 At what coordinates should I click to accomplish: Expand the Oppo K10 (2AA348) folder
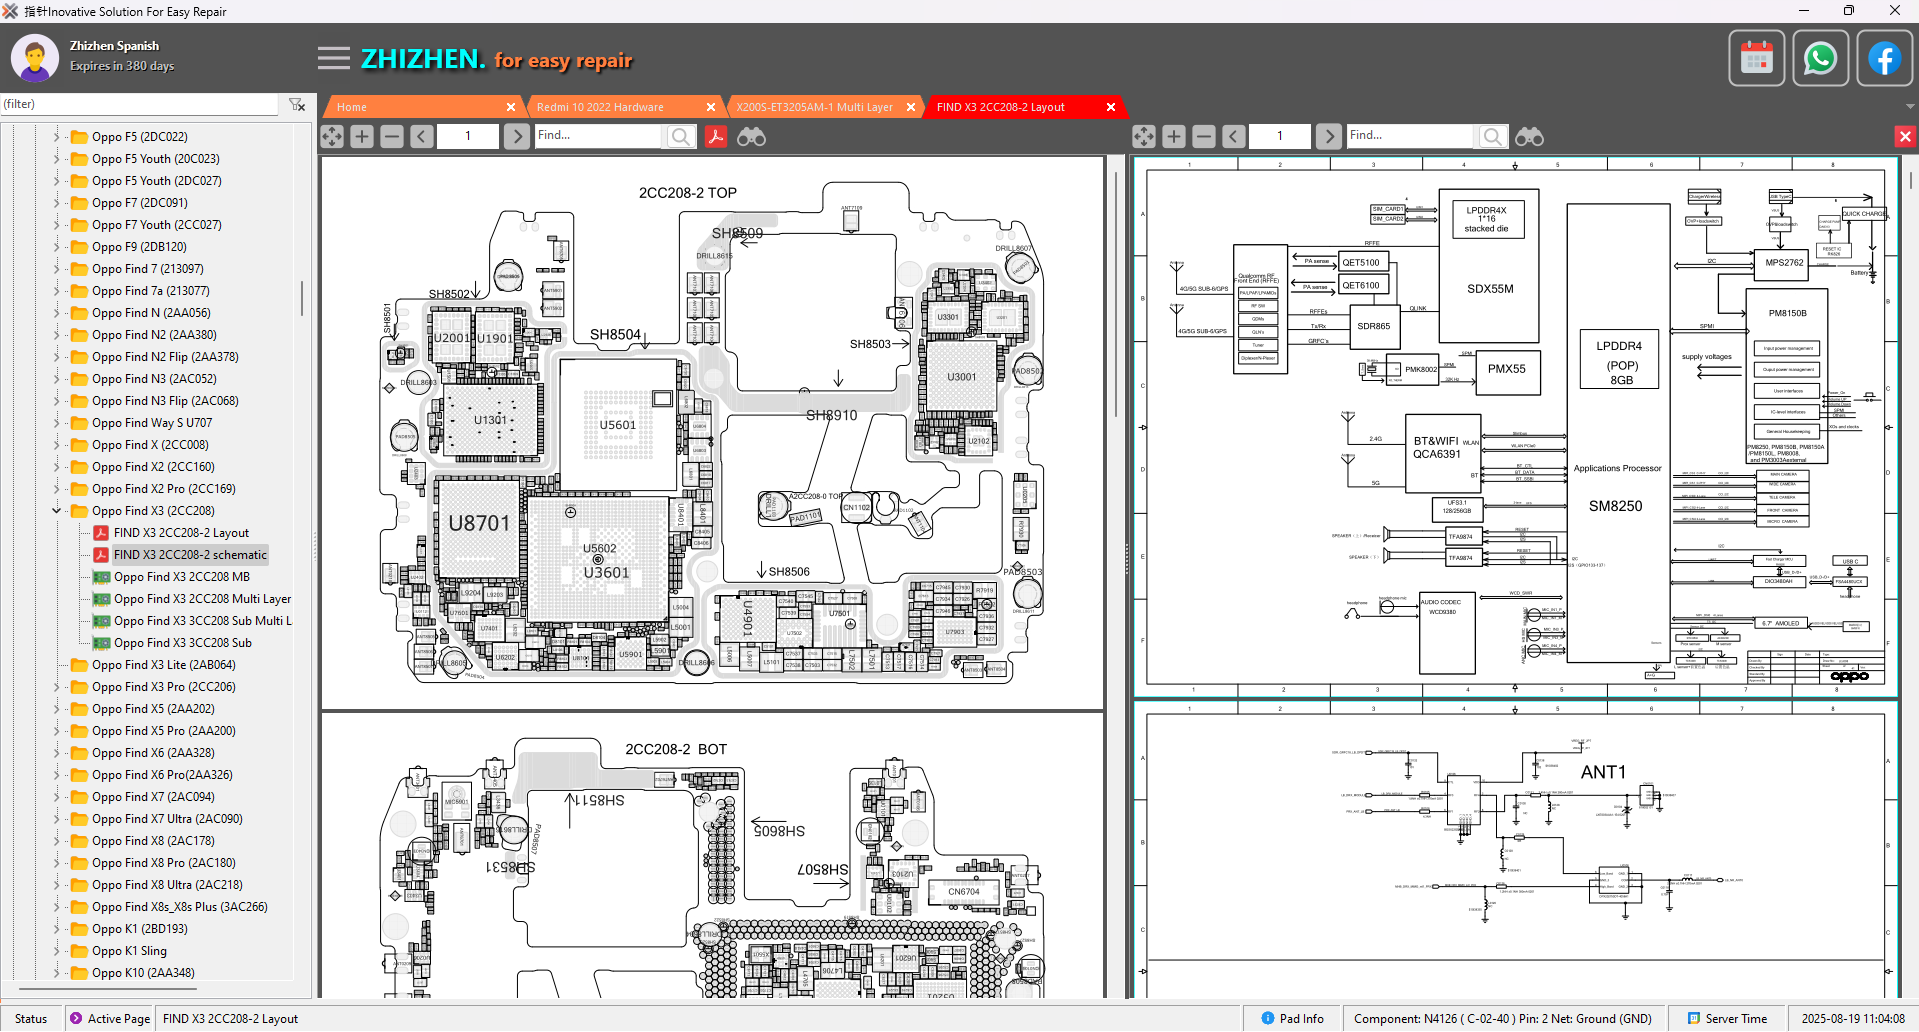coord(57,973)
